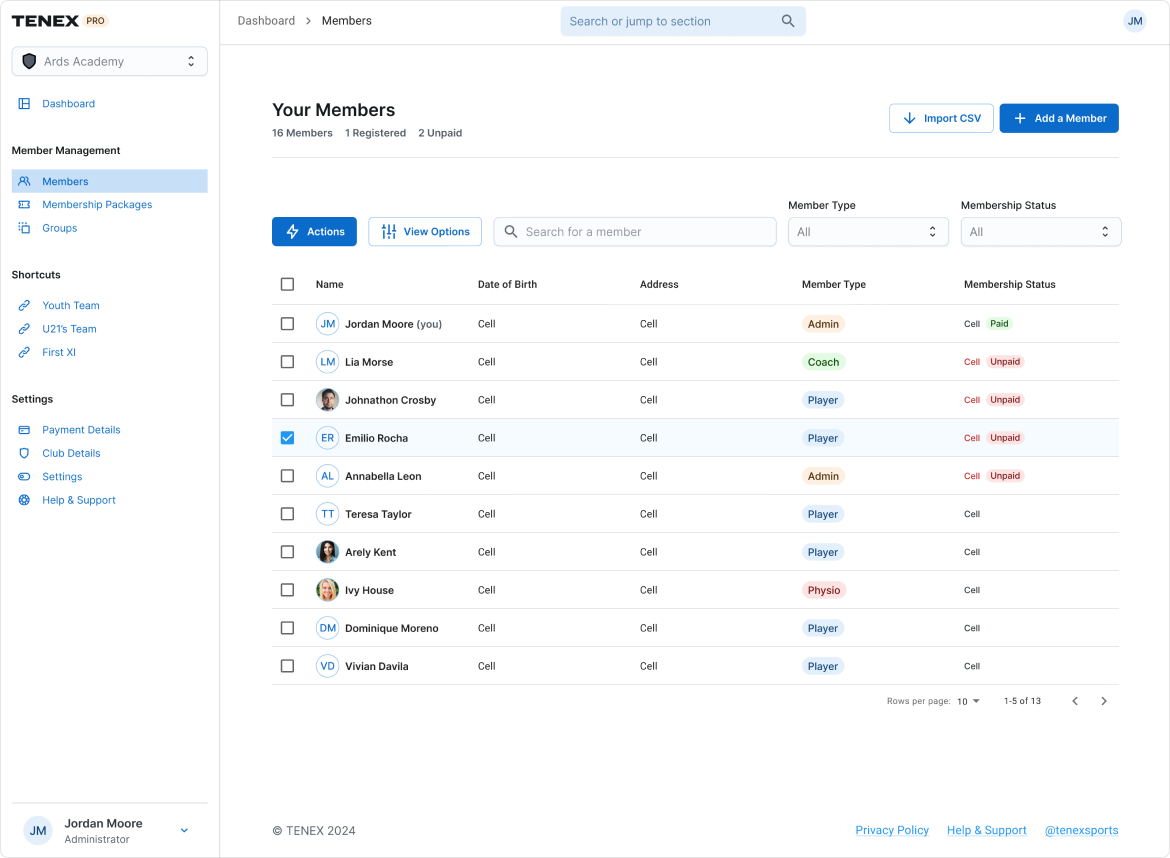This screenshot has height=858, width=1170.
Task: Open the Ards Academy club switcher
Action: [x=110, y=61]
